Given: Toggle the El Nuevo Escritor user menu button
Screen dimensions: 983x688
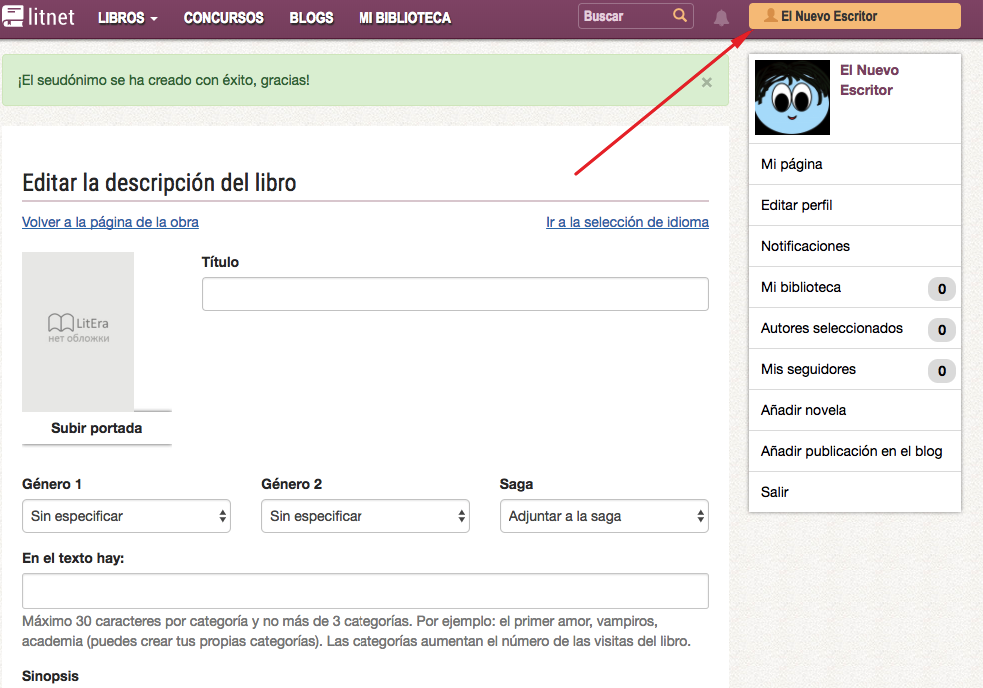Looking at the screenshot, I should pyautogui.click(x=854, y=16).
